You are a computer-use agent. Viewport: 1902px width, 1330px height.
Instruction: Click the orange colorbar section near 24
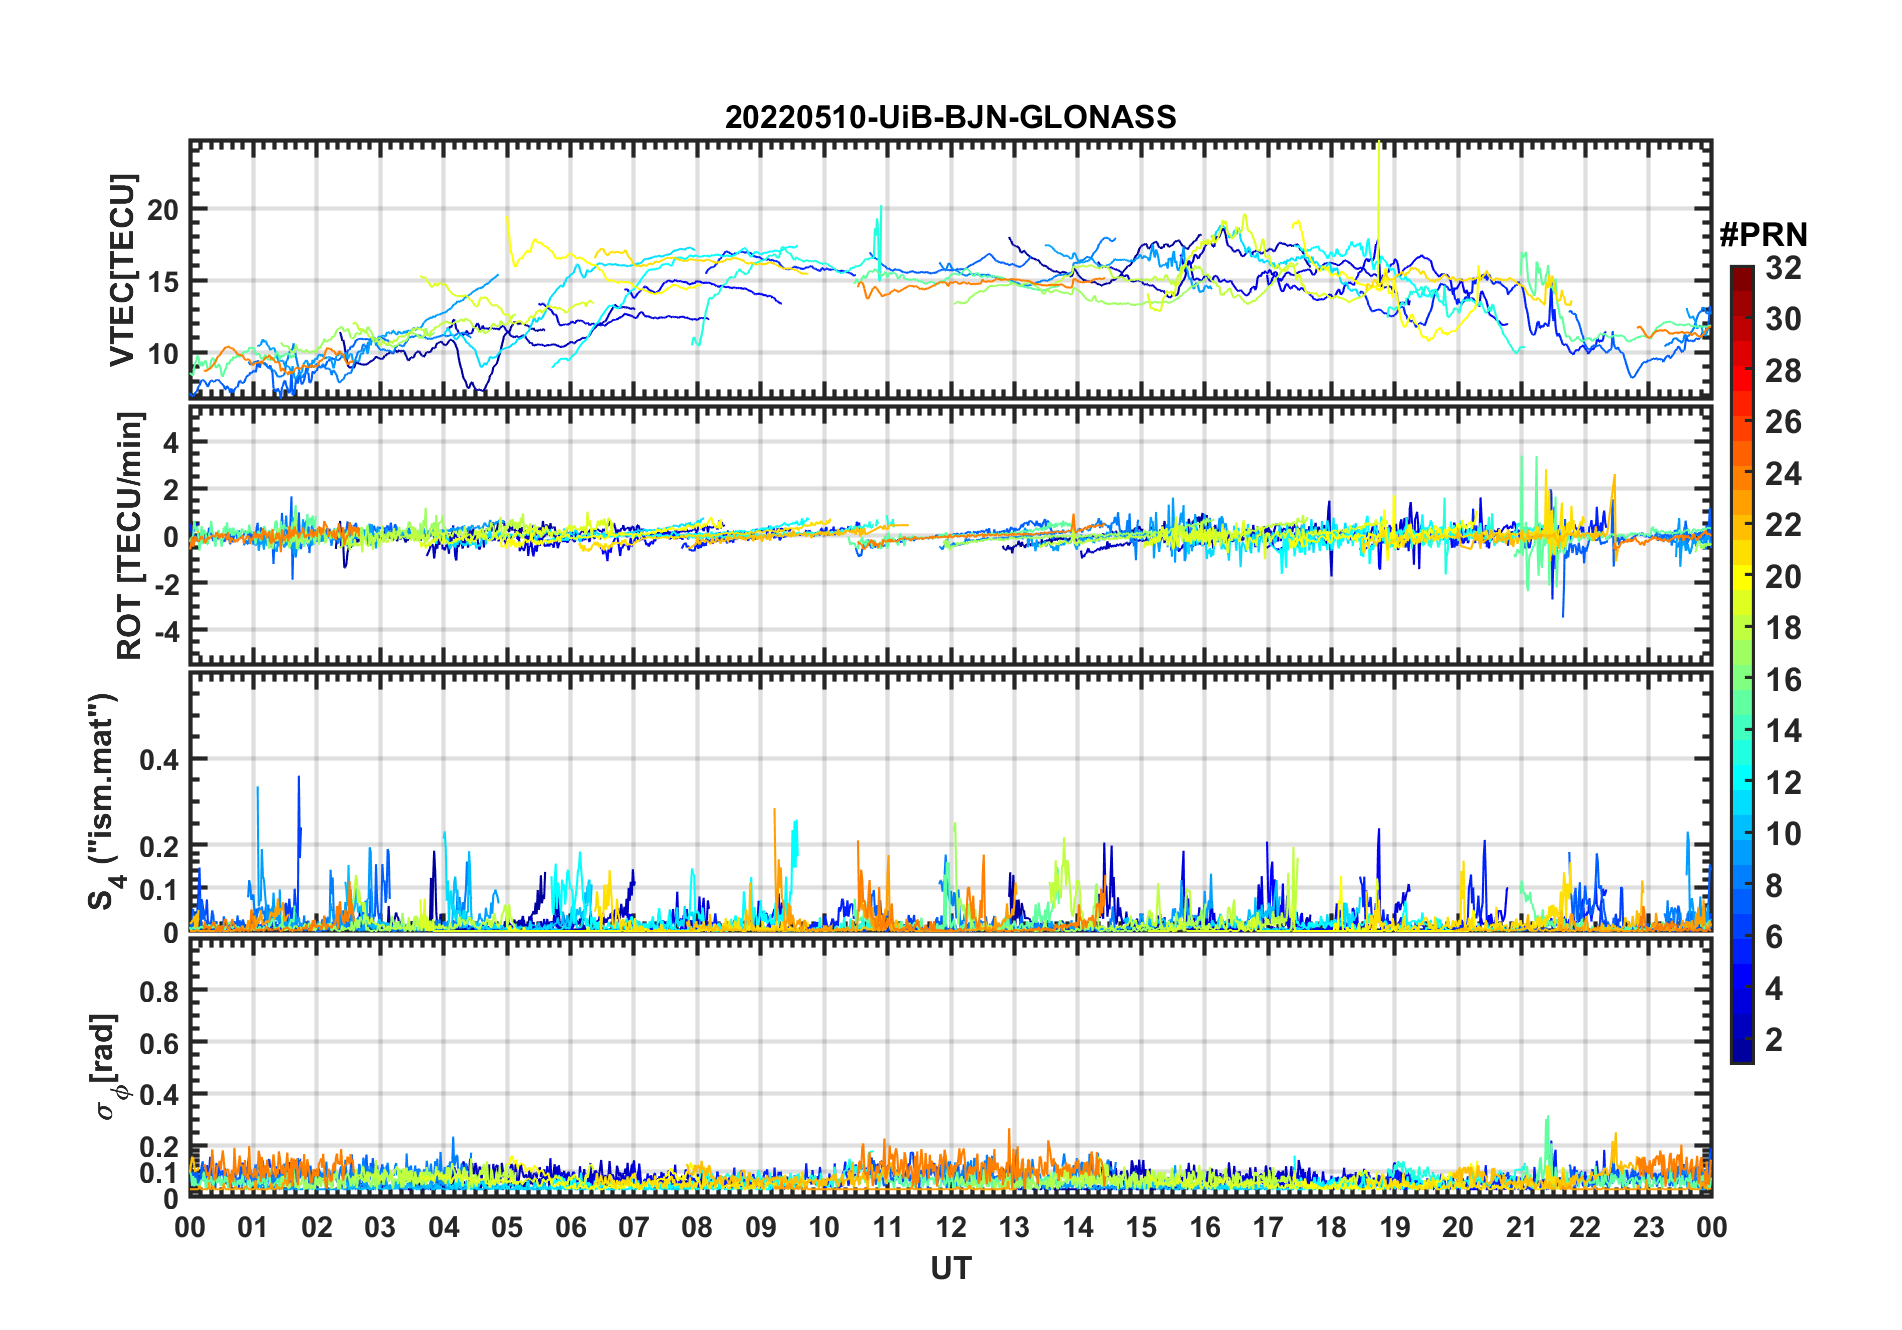pyautogui.click(x=1741, y=473)
